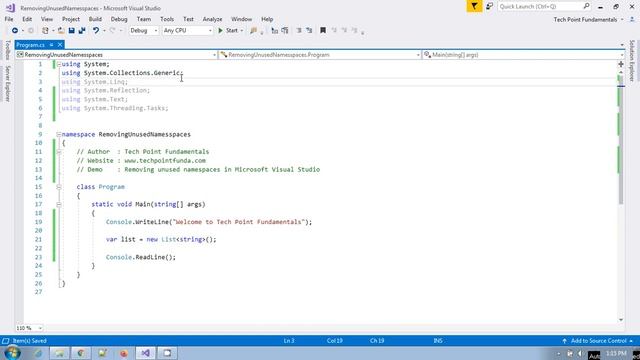Open the Edit menu
The width and height of the screenshot is (640, 360).
coord(27,19)
